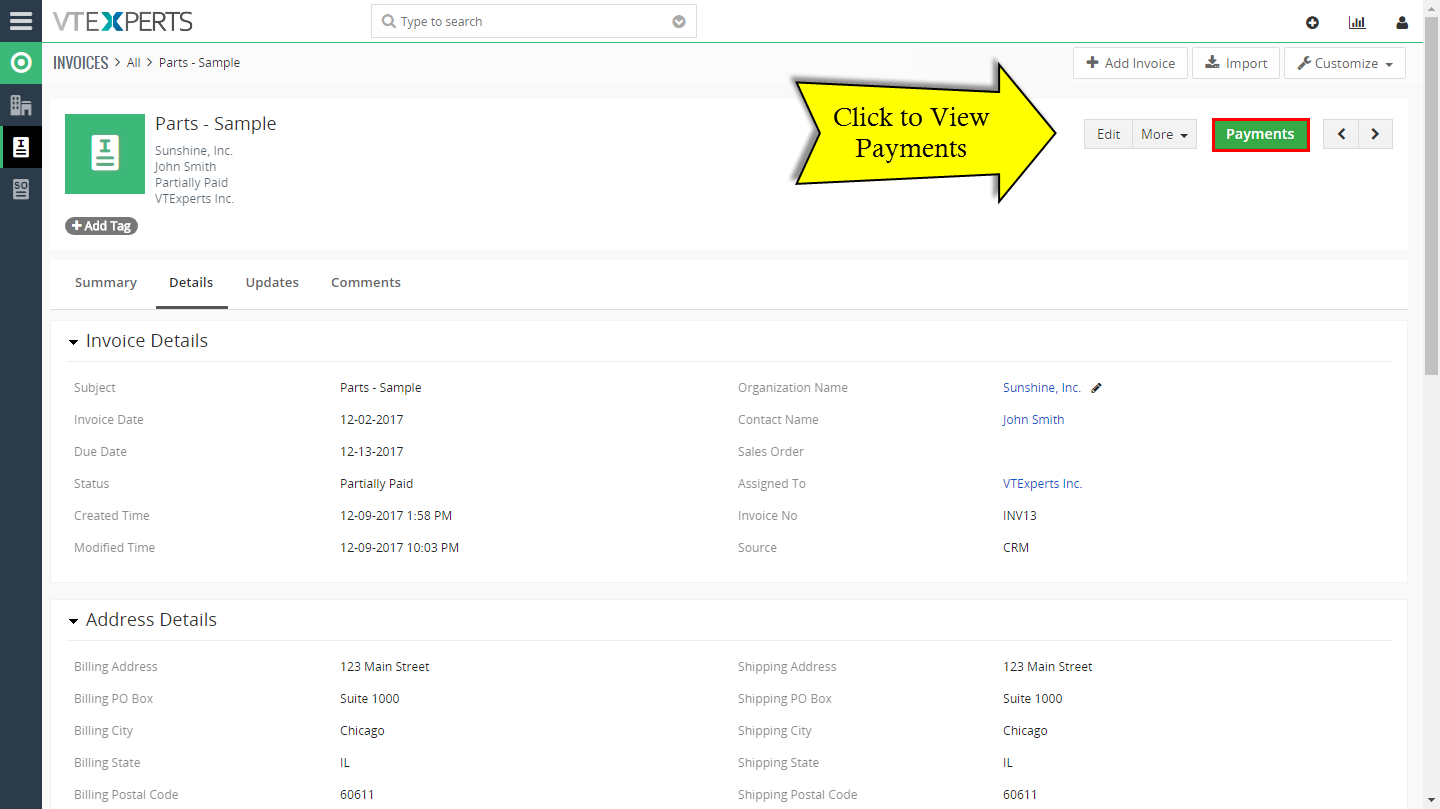Open the John Smith contact link

point(1033,420)
